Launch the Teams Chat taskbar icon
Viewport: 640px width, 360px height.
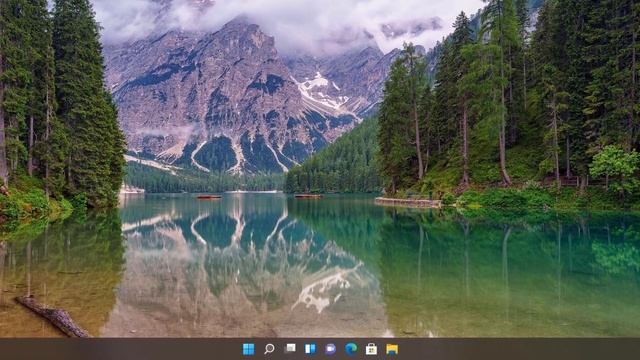click(x=331, y=349)
